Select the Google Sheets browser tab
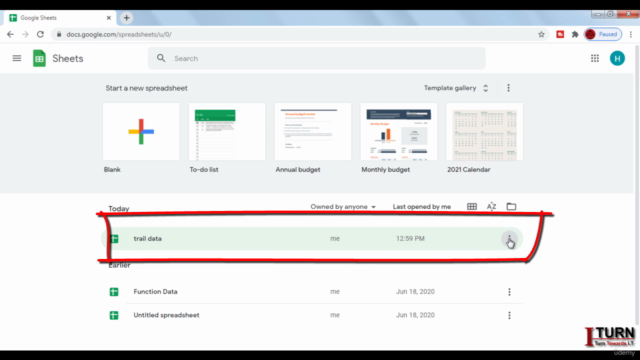The image size is (640, 360). coord(60,18)
